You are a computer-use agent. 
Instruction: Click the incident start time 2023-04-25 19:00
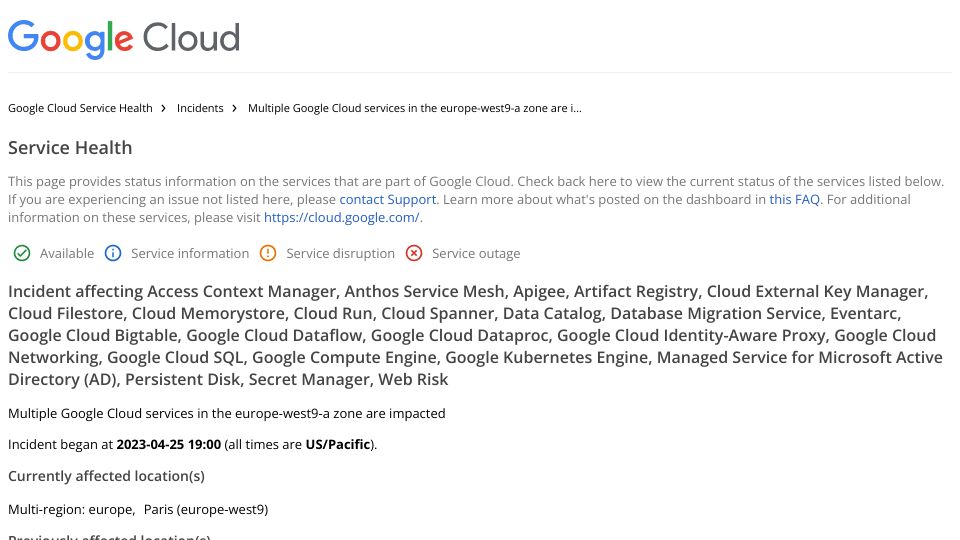169,444
